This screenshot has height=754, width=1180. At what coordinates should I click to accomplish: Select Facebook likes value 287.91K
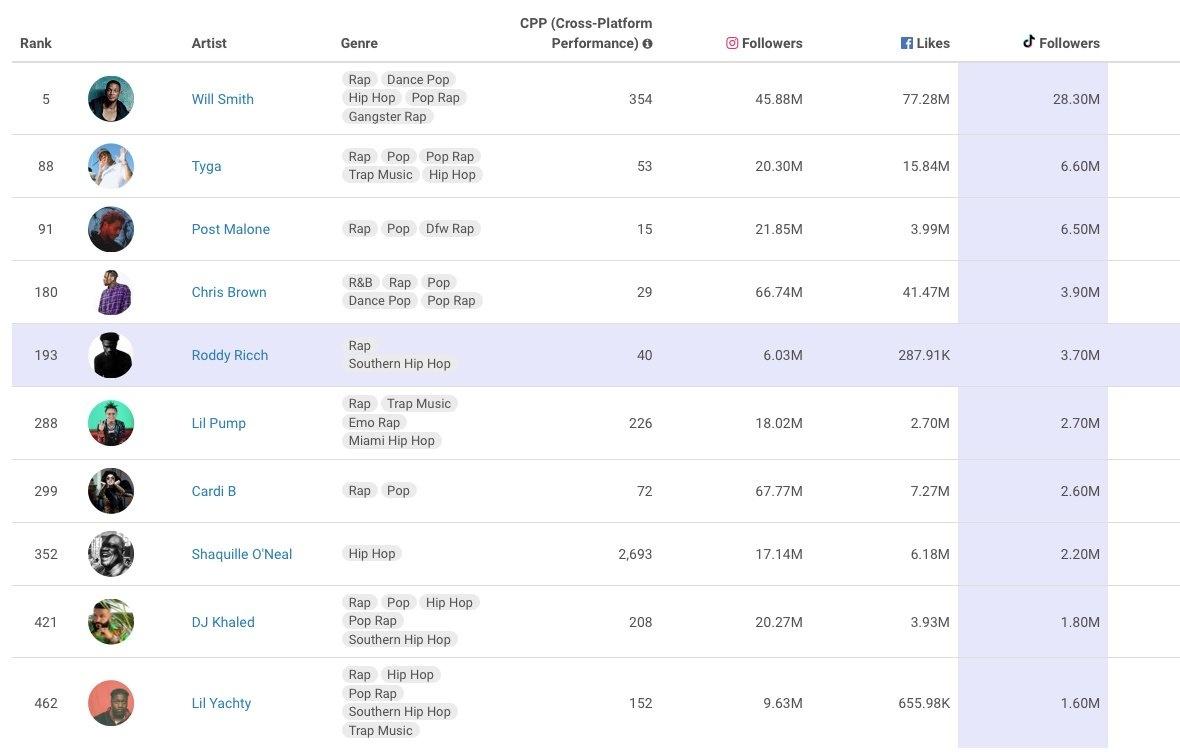pos(924,355)
